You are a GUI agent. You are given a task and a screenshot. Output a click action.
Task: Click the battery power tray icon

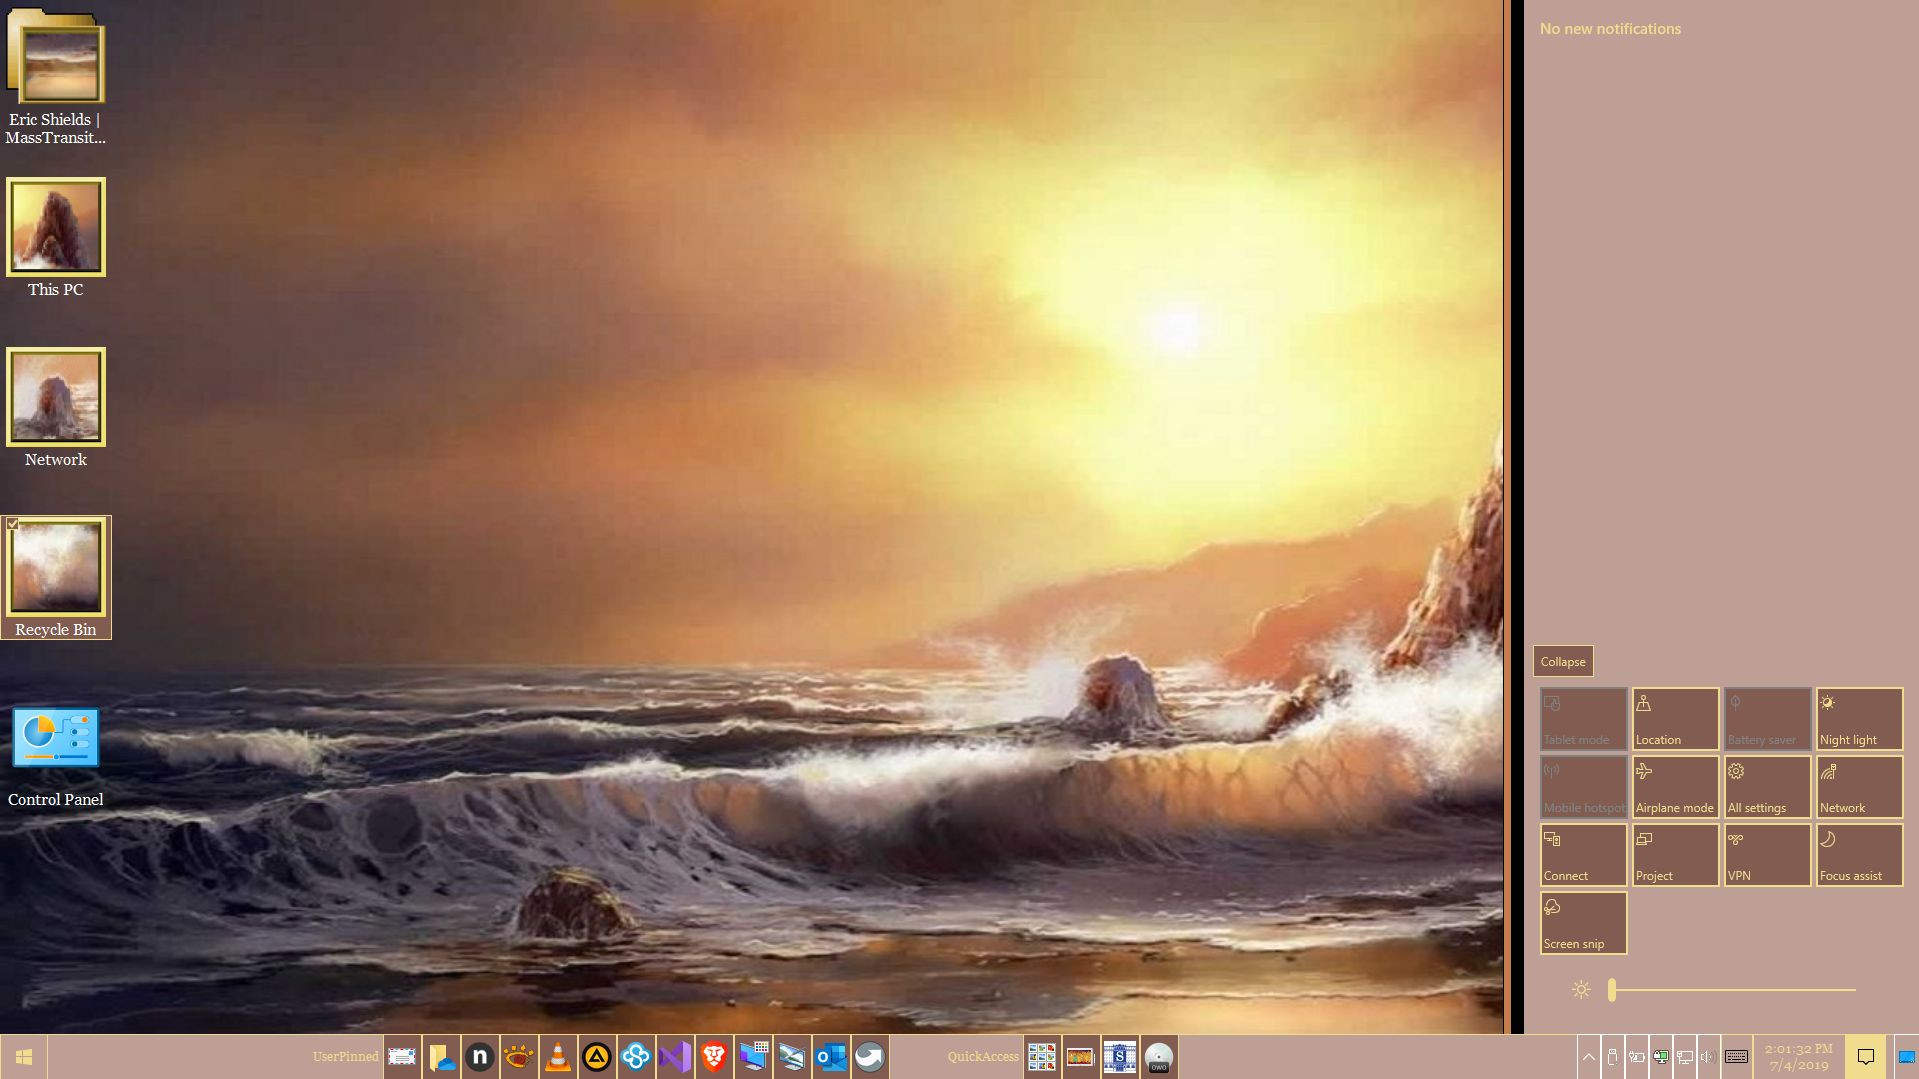pyautogui.click(x=1637, y=1057)
